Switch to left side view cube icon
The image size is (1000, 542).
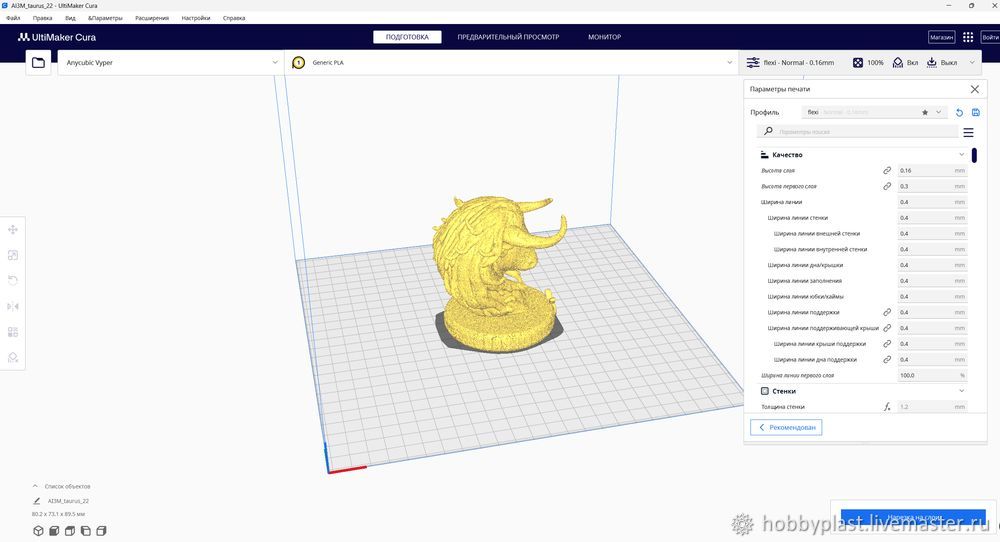click(85, 531)
